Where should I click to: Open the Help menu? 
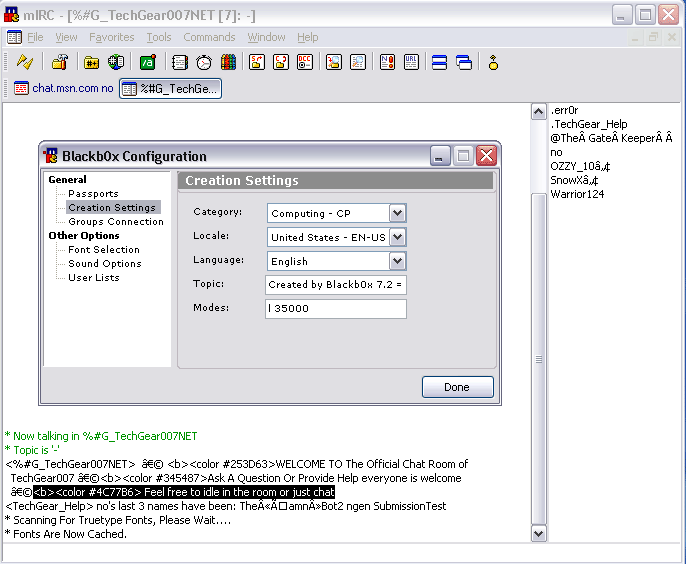click(x=308, y=37)
